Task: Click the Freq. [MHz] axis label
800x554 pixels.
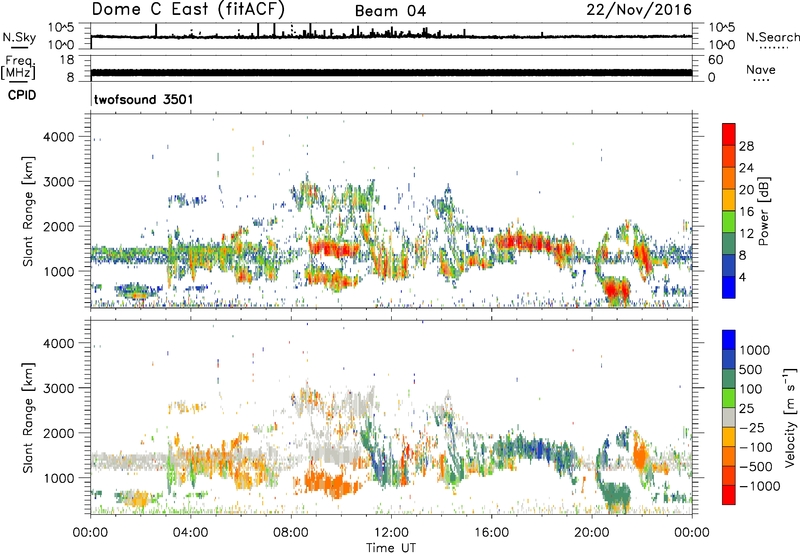Action: (18, 67)
